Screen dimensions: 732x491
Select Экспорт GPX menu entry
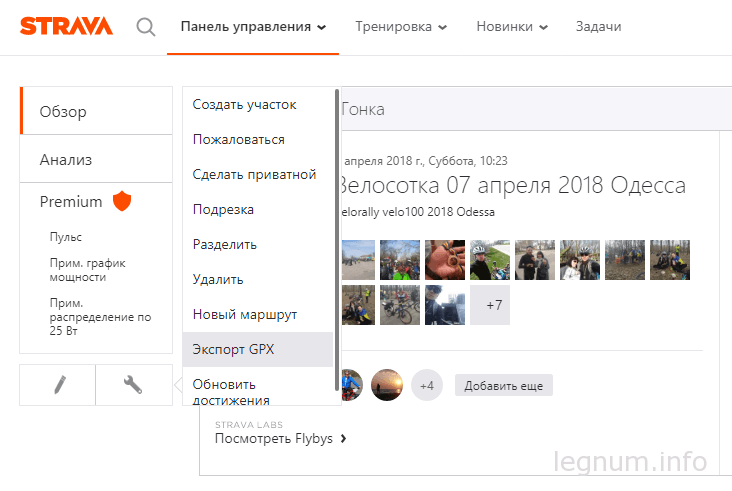tap(258, 349)
